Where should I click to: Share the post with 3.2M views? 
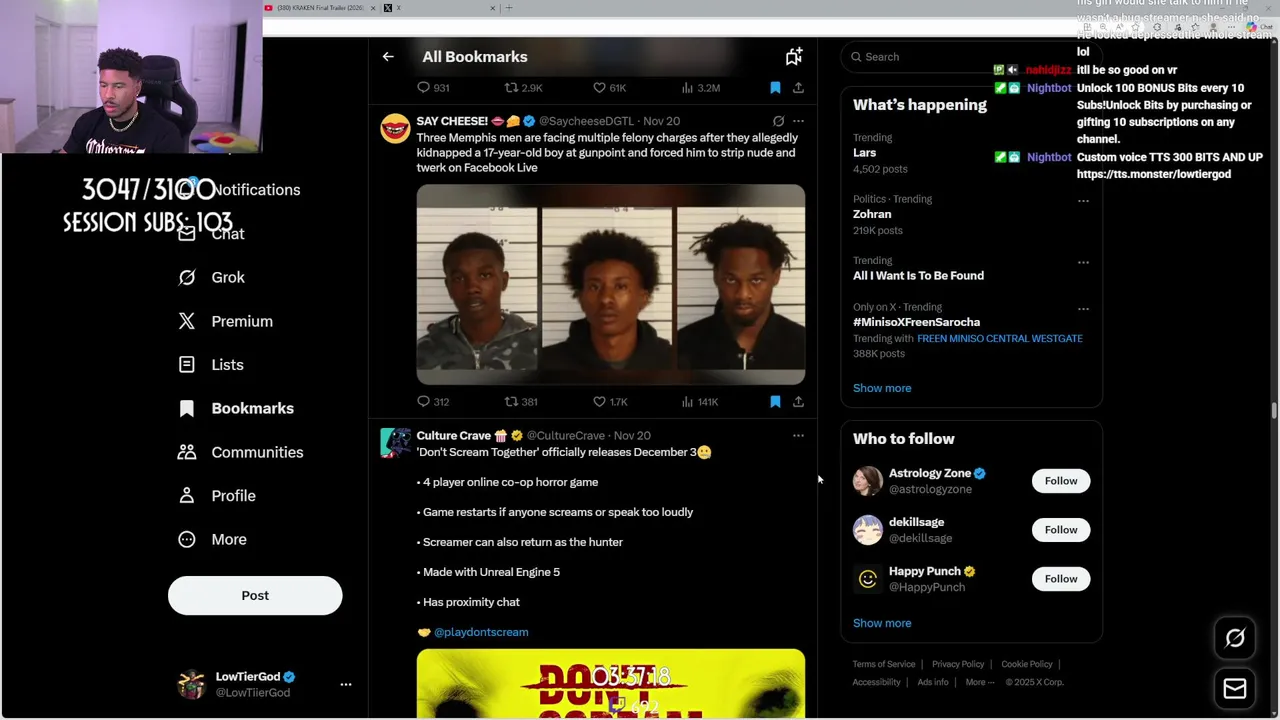pyautogui.click(x=798, y=88)
